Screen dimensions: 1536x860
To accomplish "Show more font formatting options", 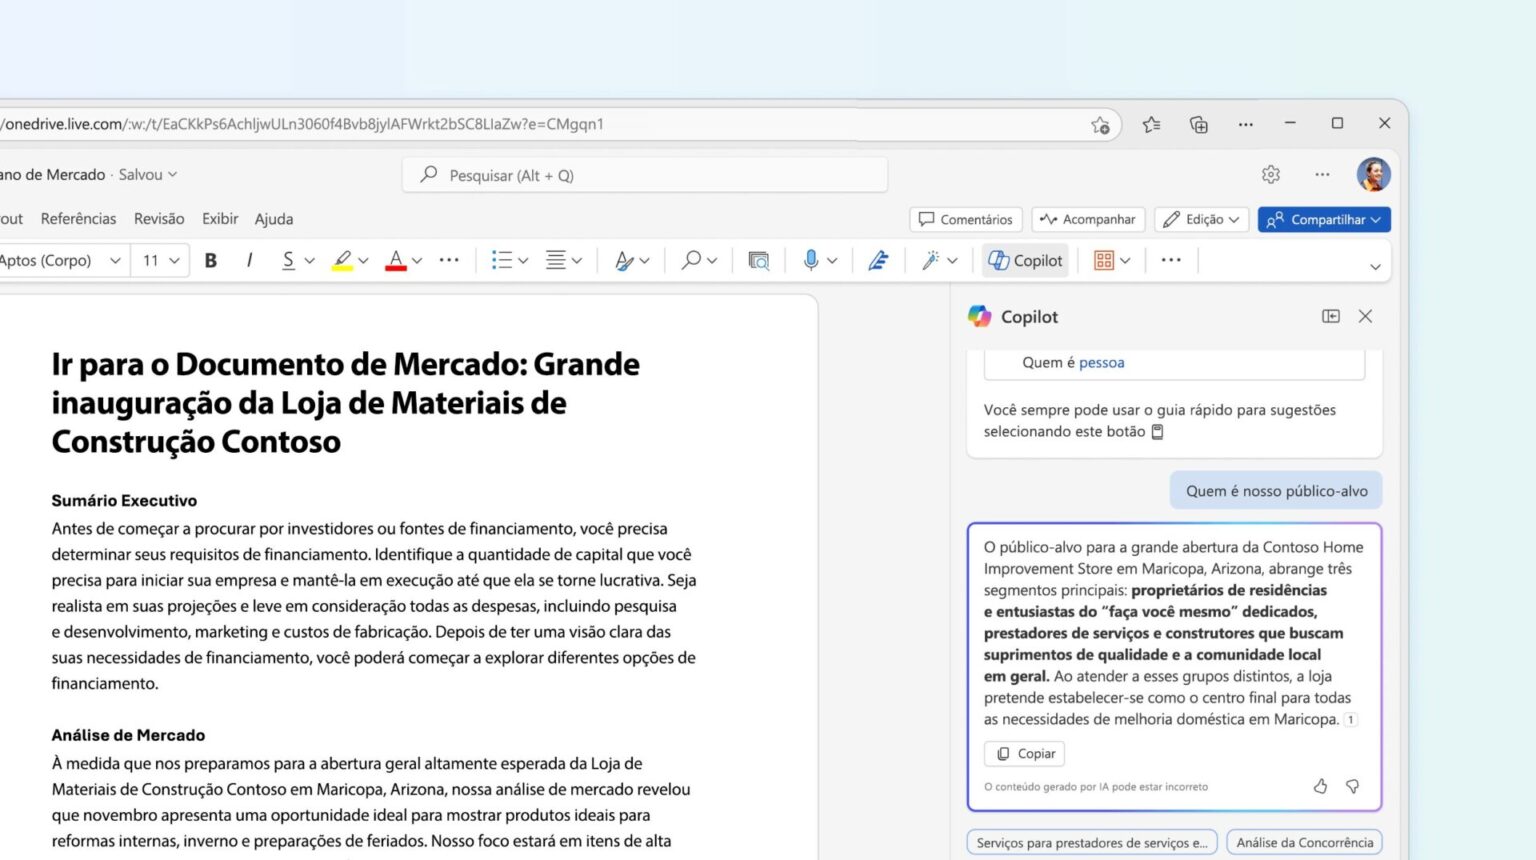I will point(449,260).
